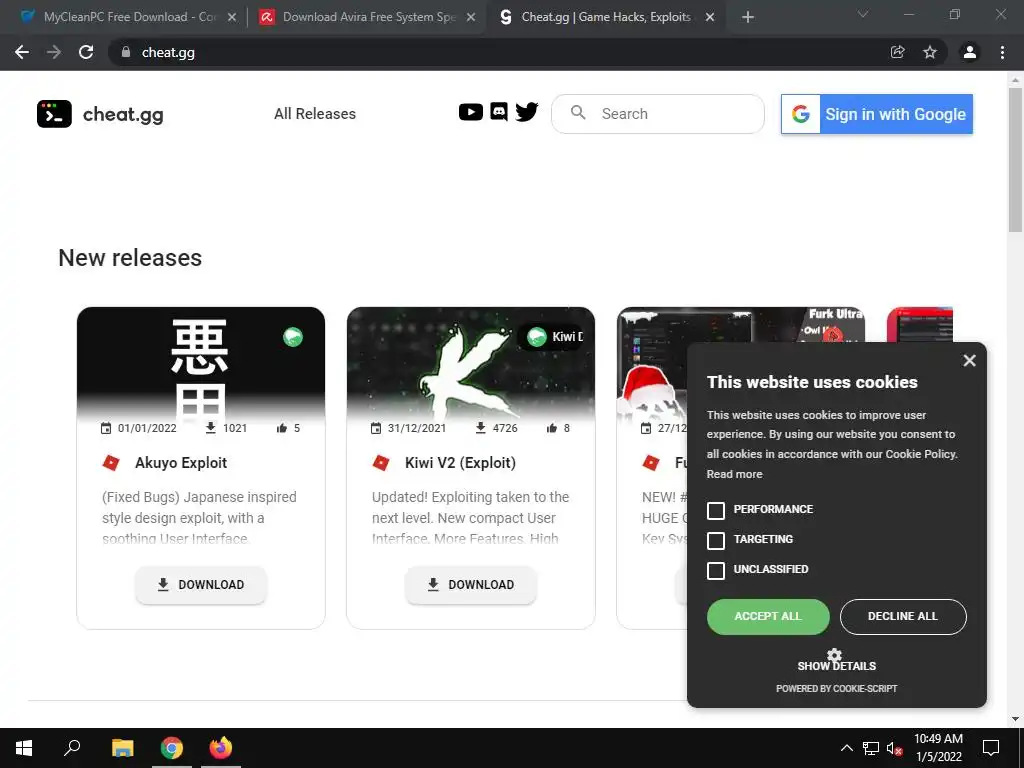The height and width of the screenshot is (768, 1024).
Task: Click the lock icon beside cheat.gg URL
Action: pos(126,52)
